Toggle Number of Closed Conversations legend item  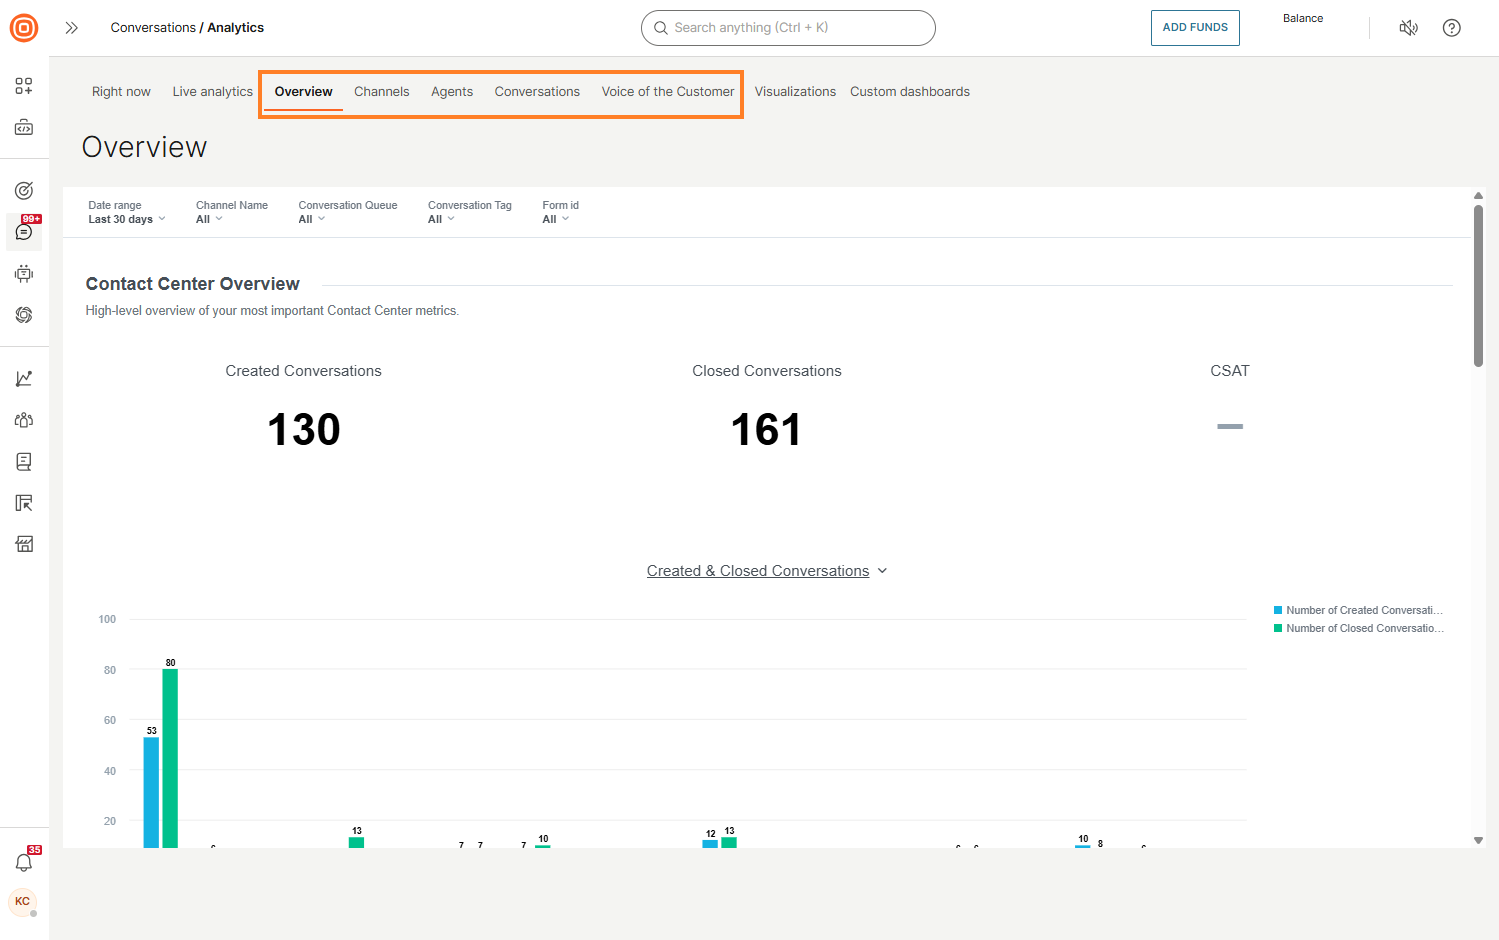pyautogui.click(x=1358, y=628)
